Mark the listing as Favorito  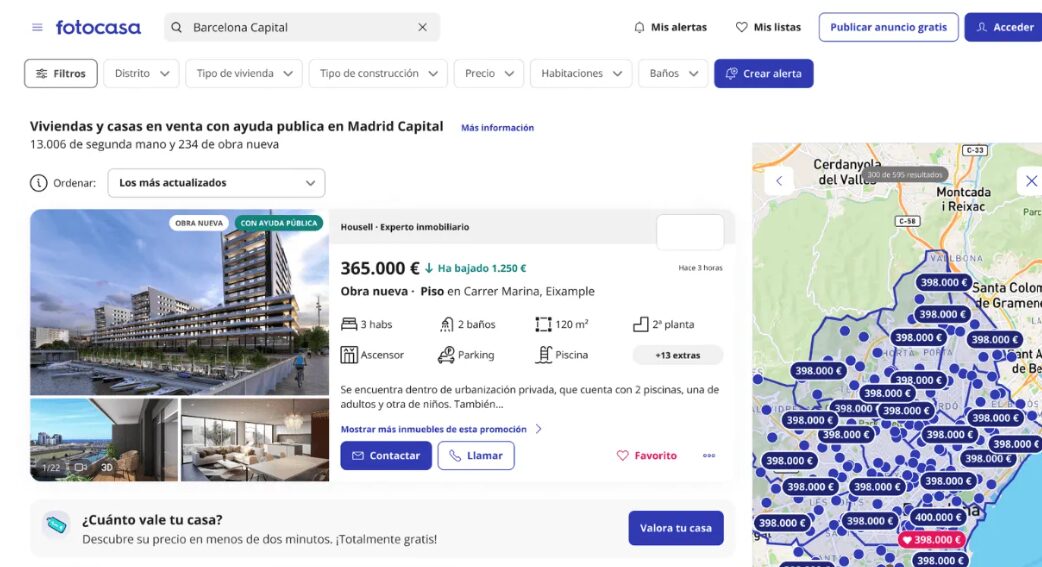pyautogui.click(x=647, y=456)
